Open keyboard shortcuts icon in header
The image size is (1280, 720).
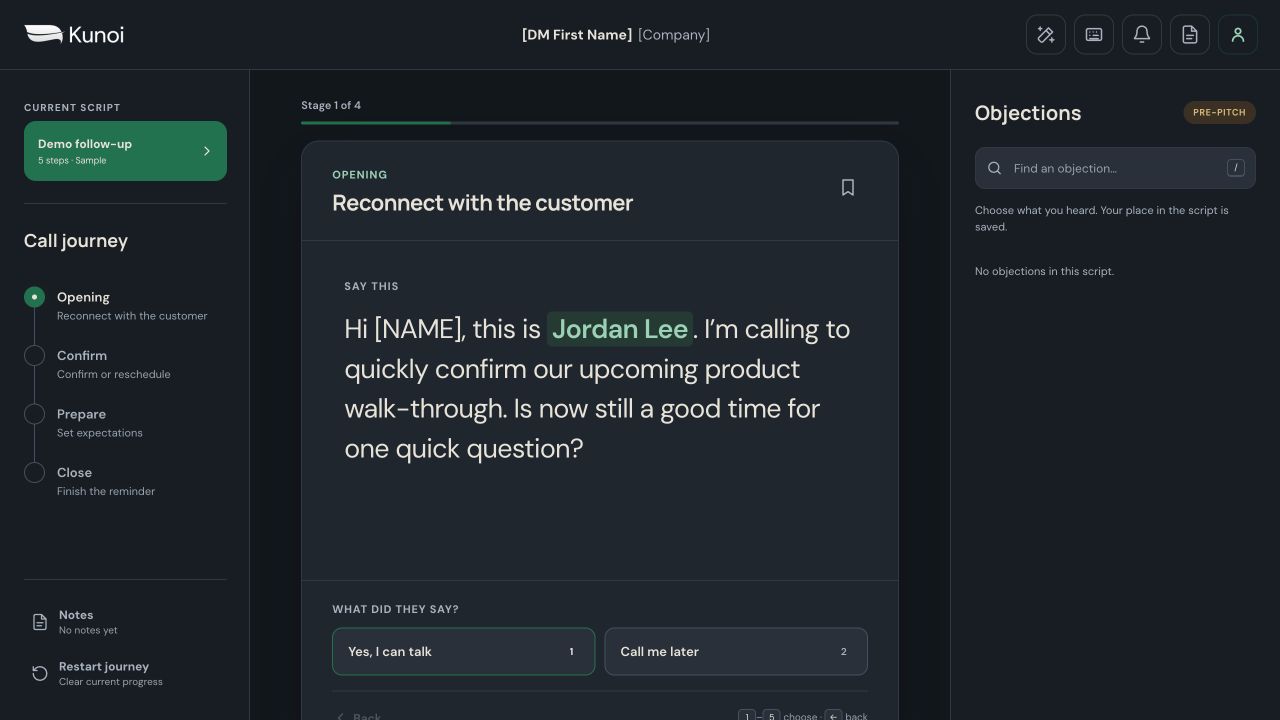tap(1094, 35)
